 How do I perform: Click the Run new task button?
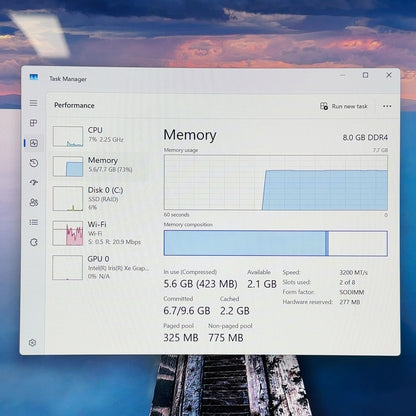(x=344, y=106)
